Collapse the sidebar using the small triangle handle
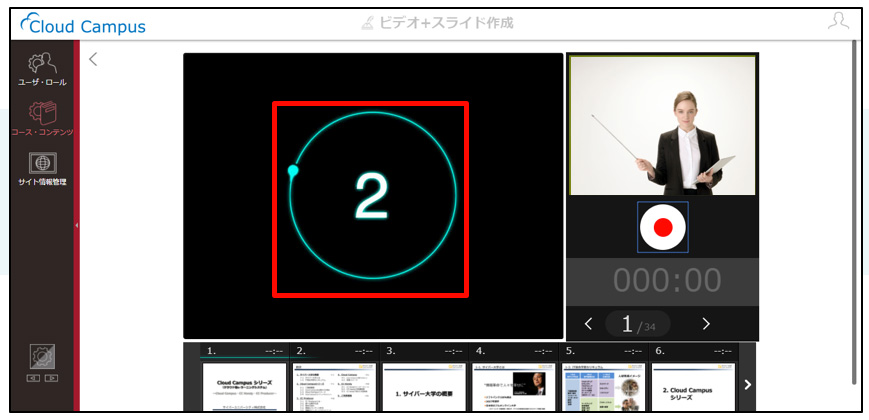The image size is (869, 420). (76, 226)
